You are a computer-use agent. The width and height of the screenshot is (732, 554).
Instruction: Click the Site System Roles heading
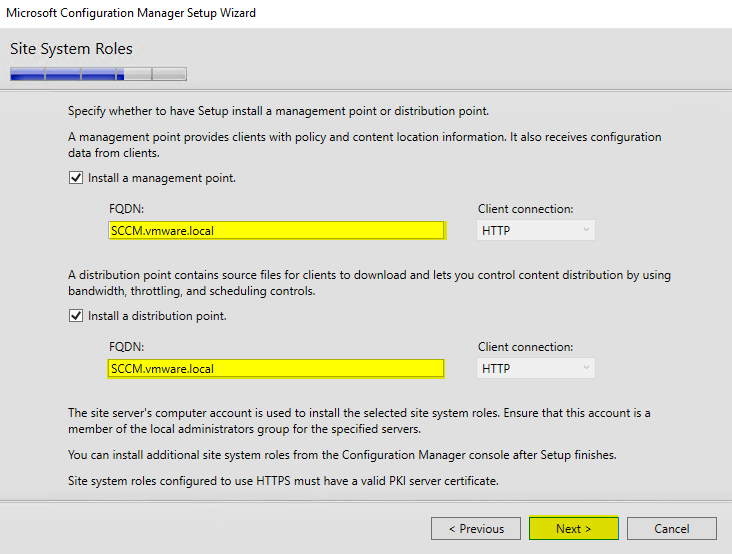(71, 49)
